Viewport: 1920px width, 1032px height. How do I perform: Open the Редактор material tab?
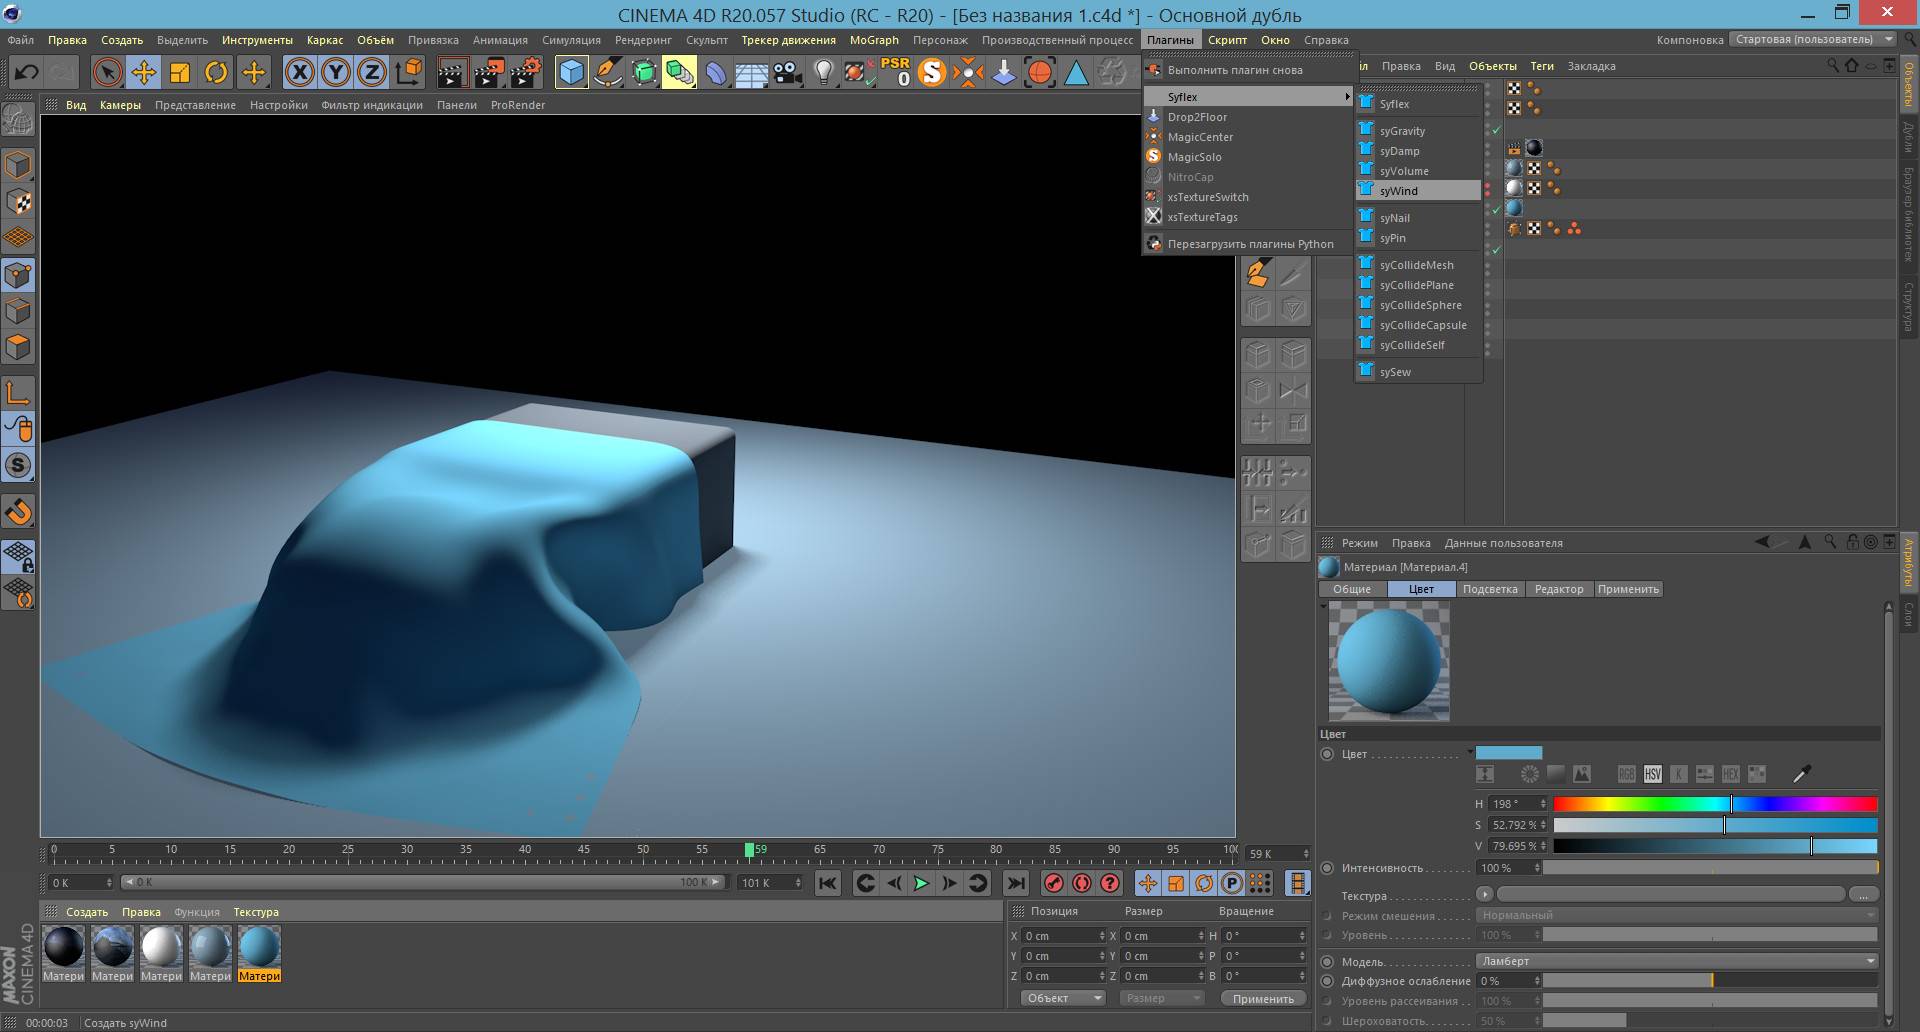click(x=1559, y=589)
